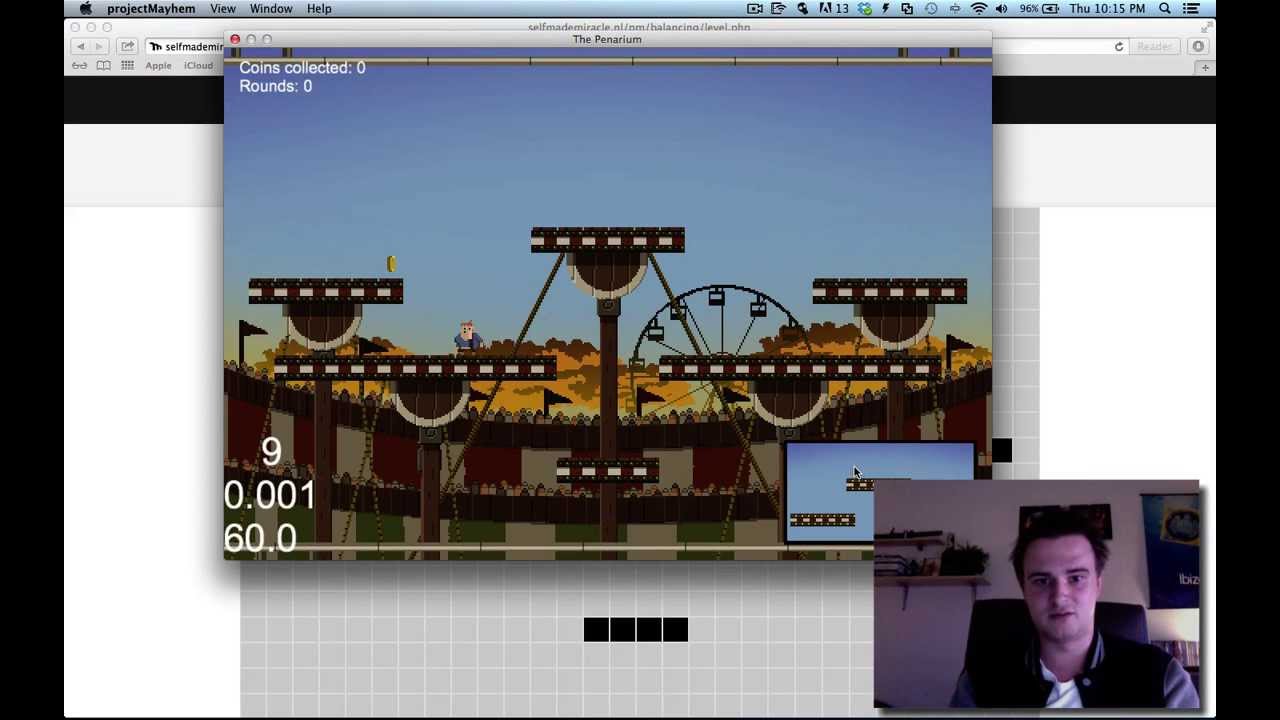Click the 0.001 debug value

tap(270, 495)
